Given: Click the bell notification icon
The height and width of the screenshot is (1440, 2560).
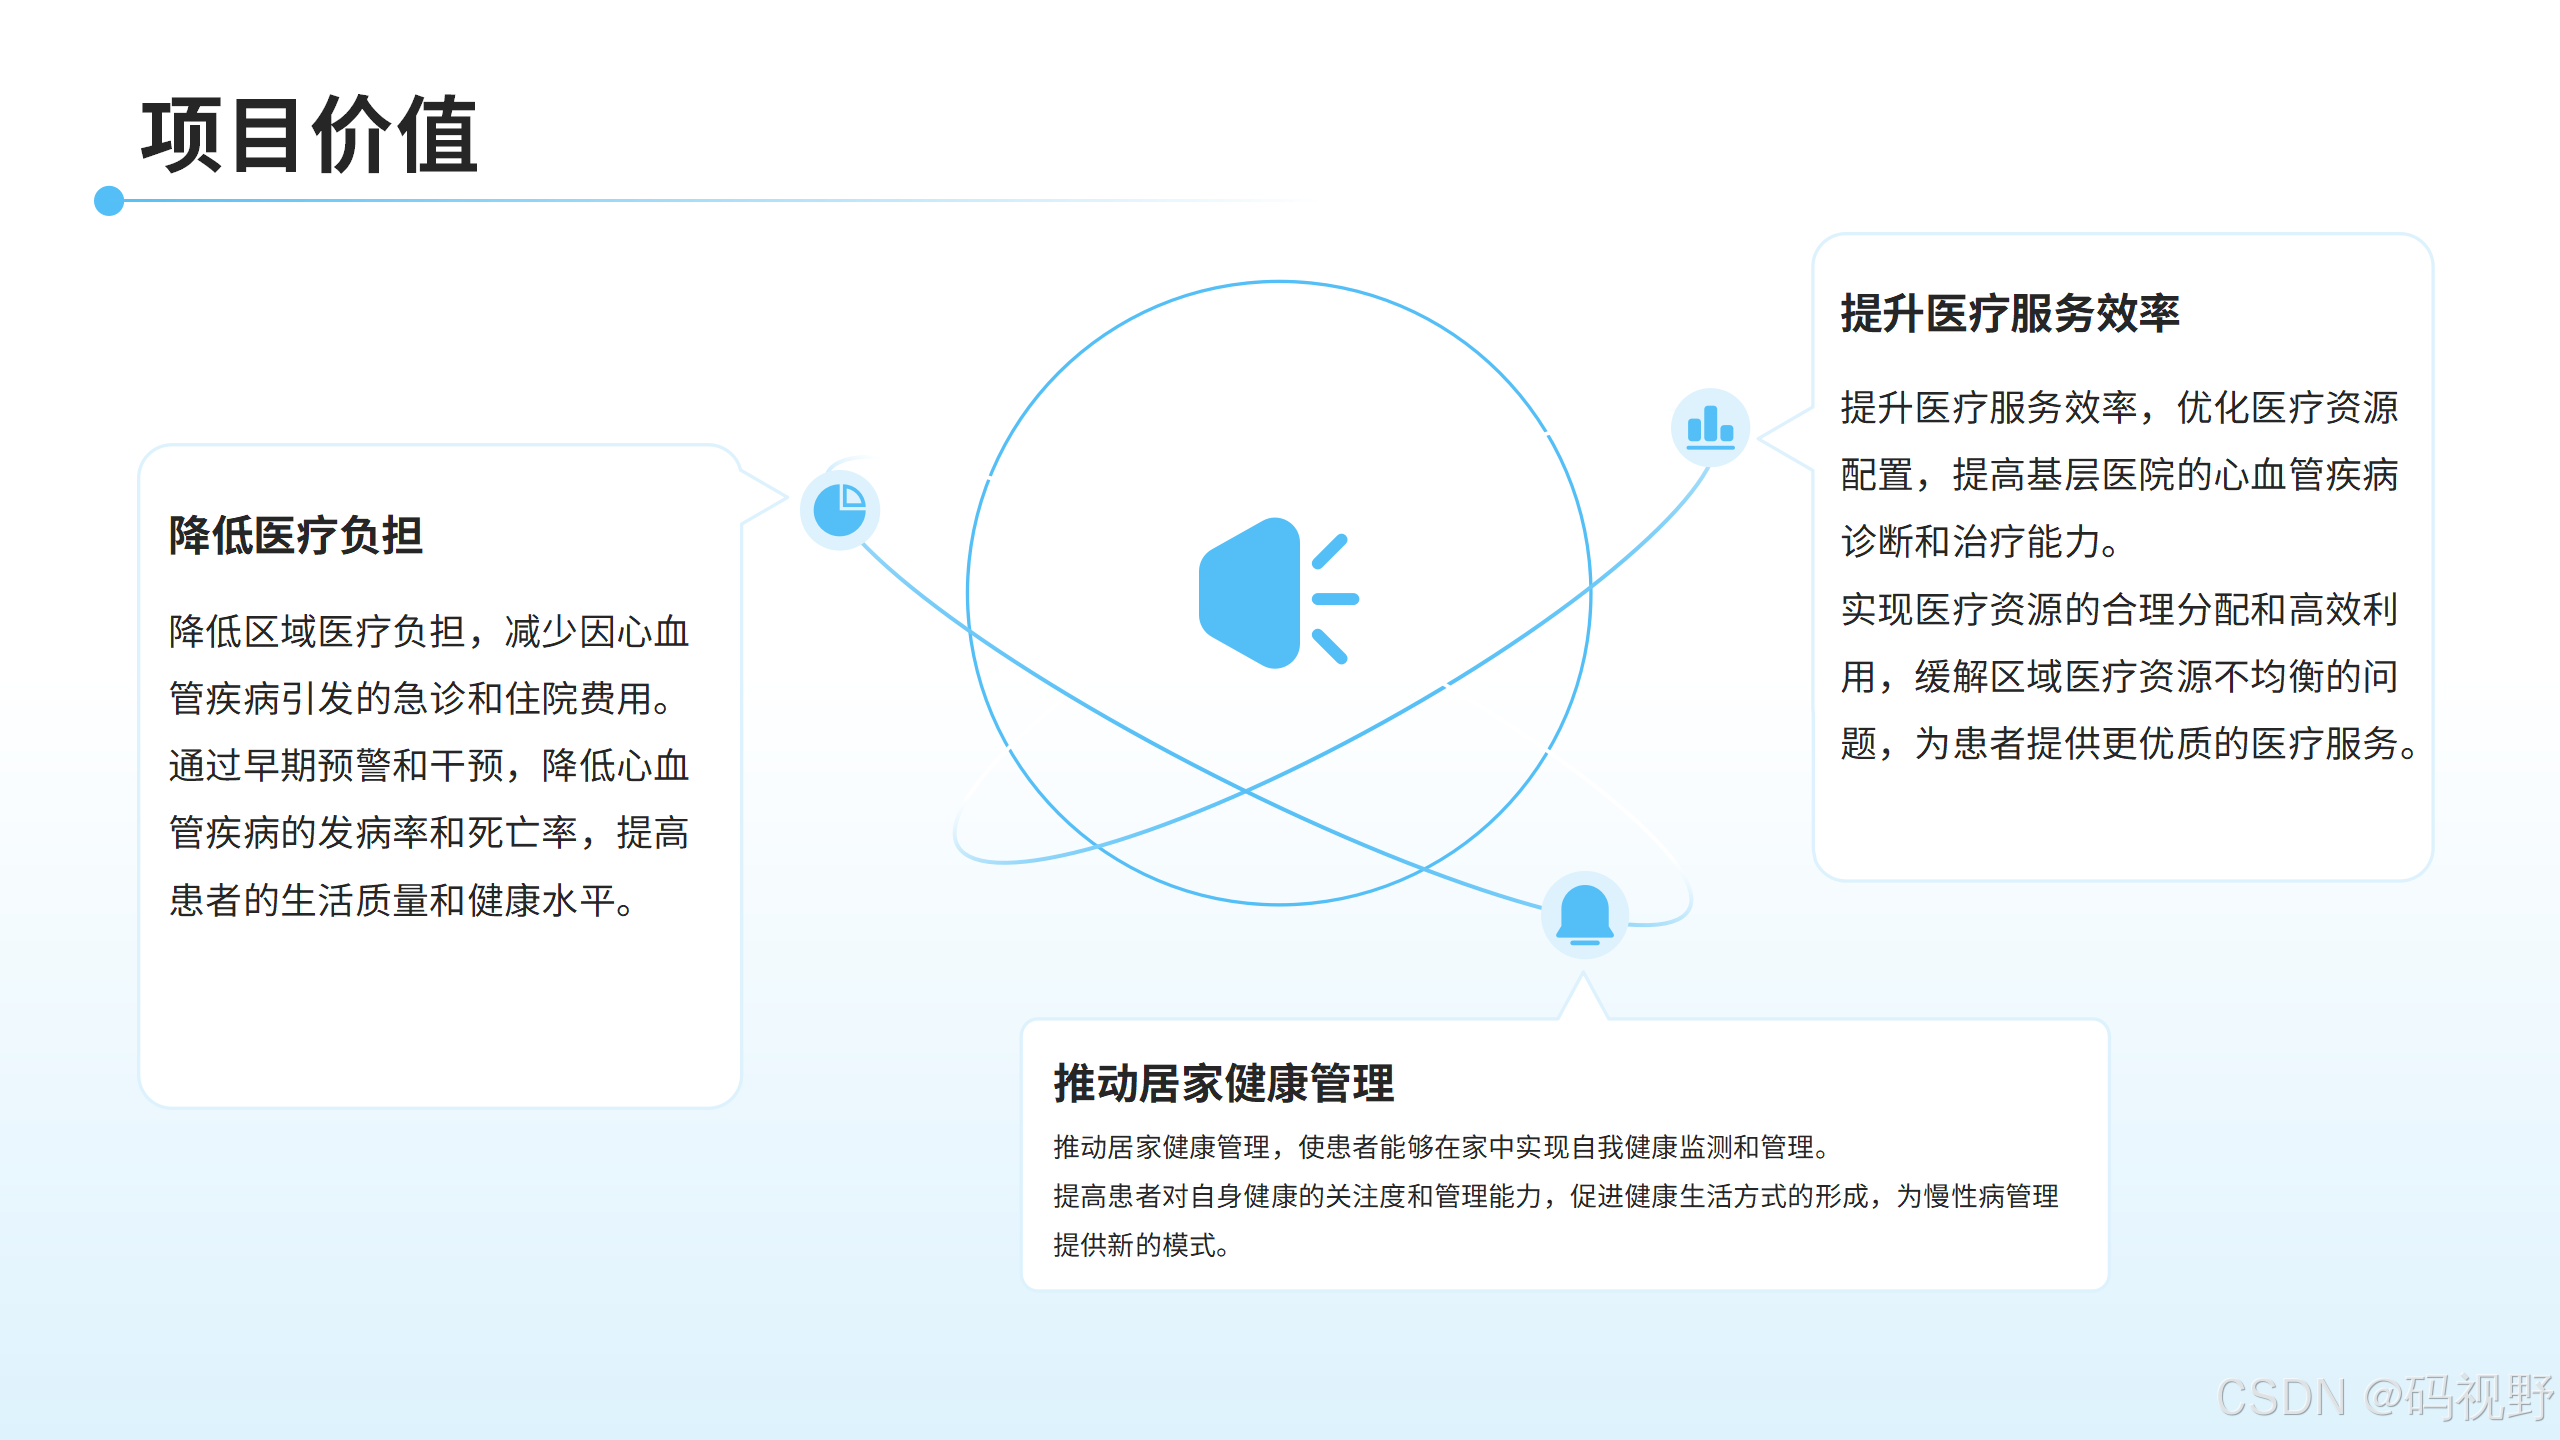Looking at the screenshot, I should pos(1584,915).
